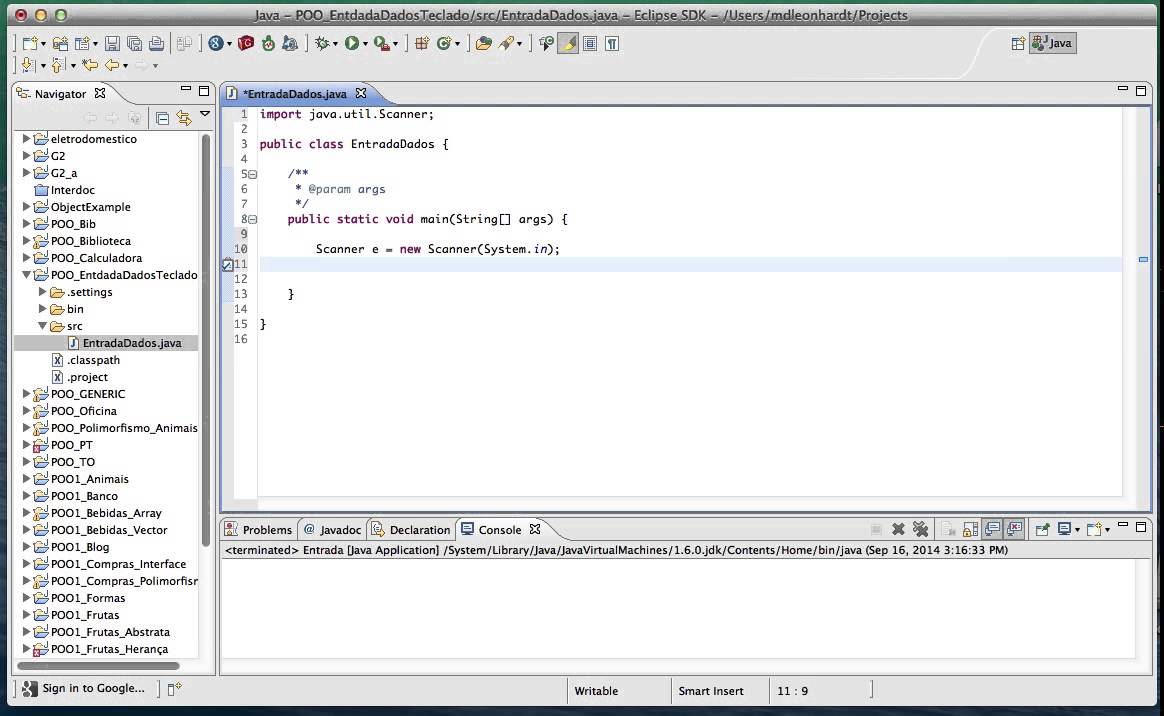Toggle Pin Console button
Viewport: 1164px width, 716px height.
point(1042,529)
